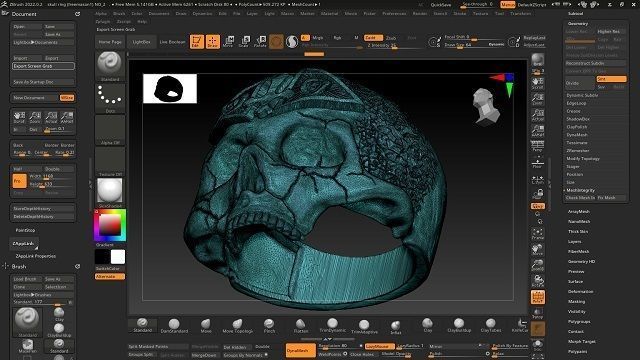Choose the ClayTubes brush
This screenshot has height=360, width=640.
[491, 326]
